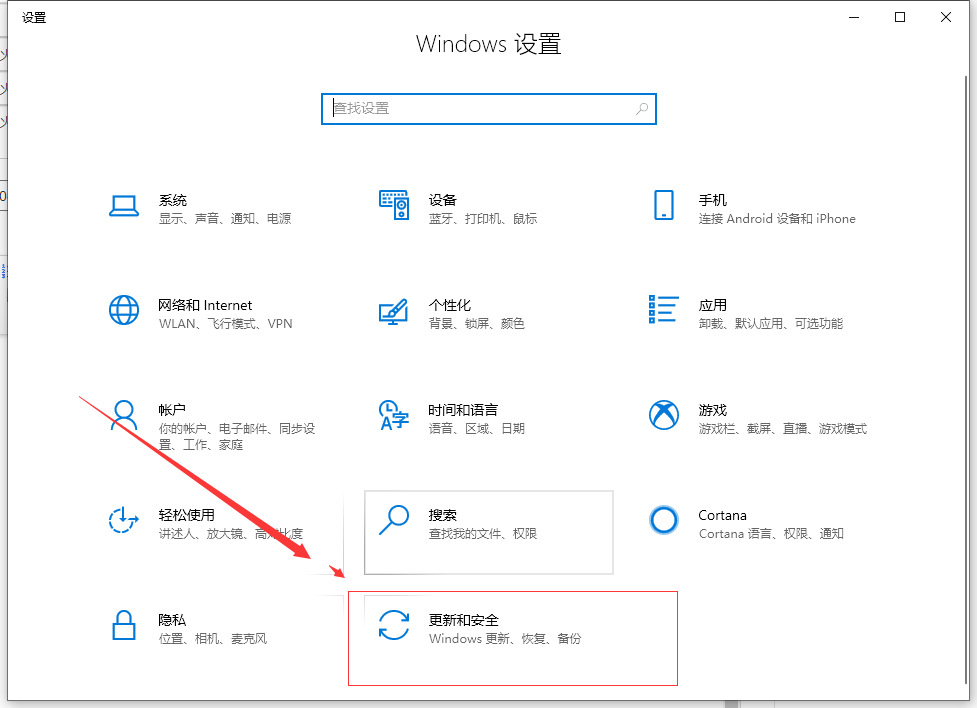The height and width of the screenshot is (708, 977).
Task: Open 网络和 Internet settings title
Action: [205, 305]
